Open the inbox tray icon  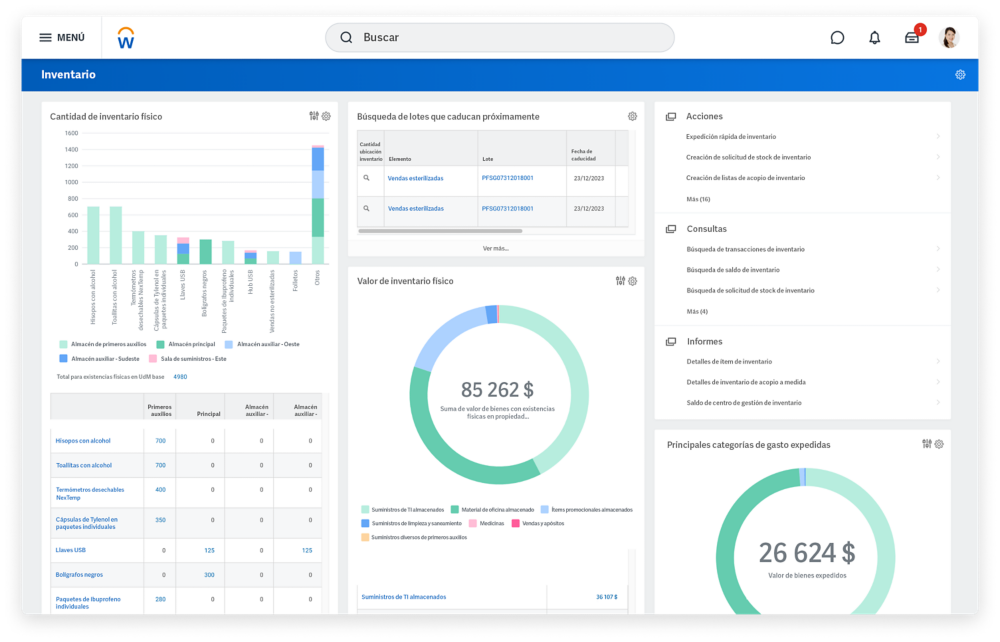(912, 38)
